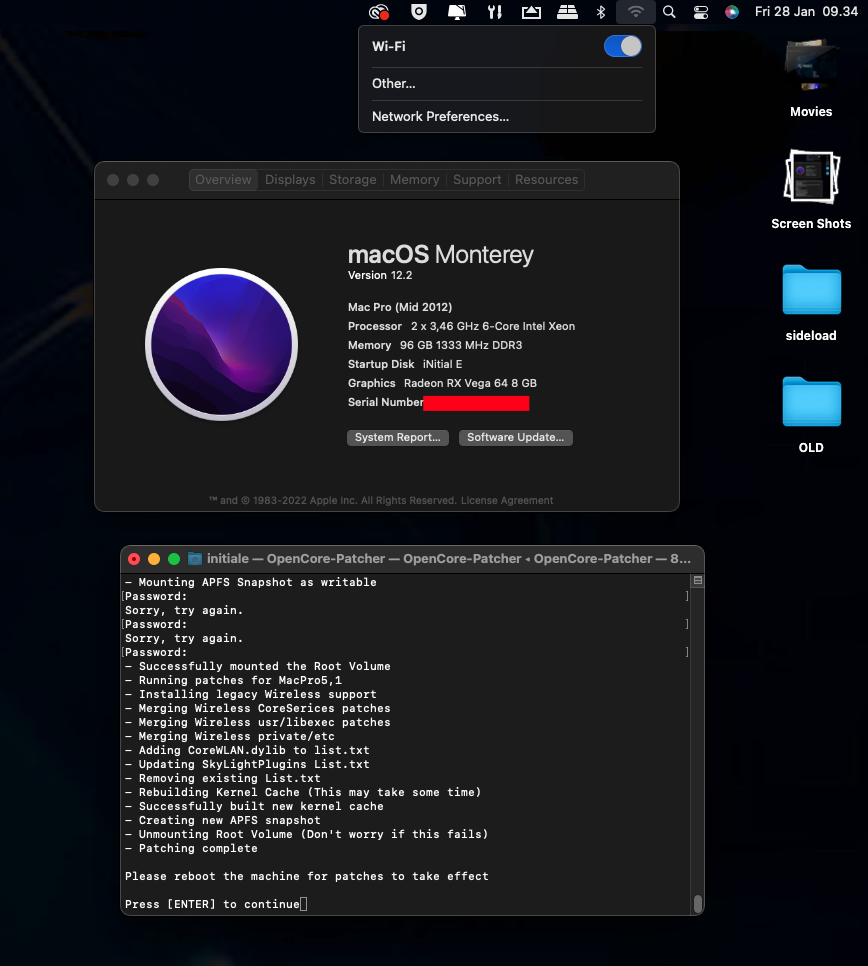The width and height of the screenshot is (868, 966).
Task: Toggle the Wi-Fi switch off
Action: pos(623,46)
